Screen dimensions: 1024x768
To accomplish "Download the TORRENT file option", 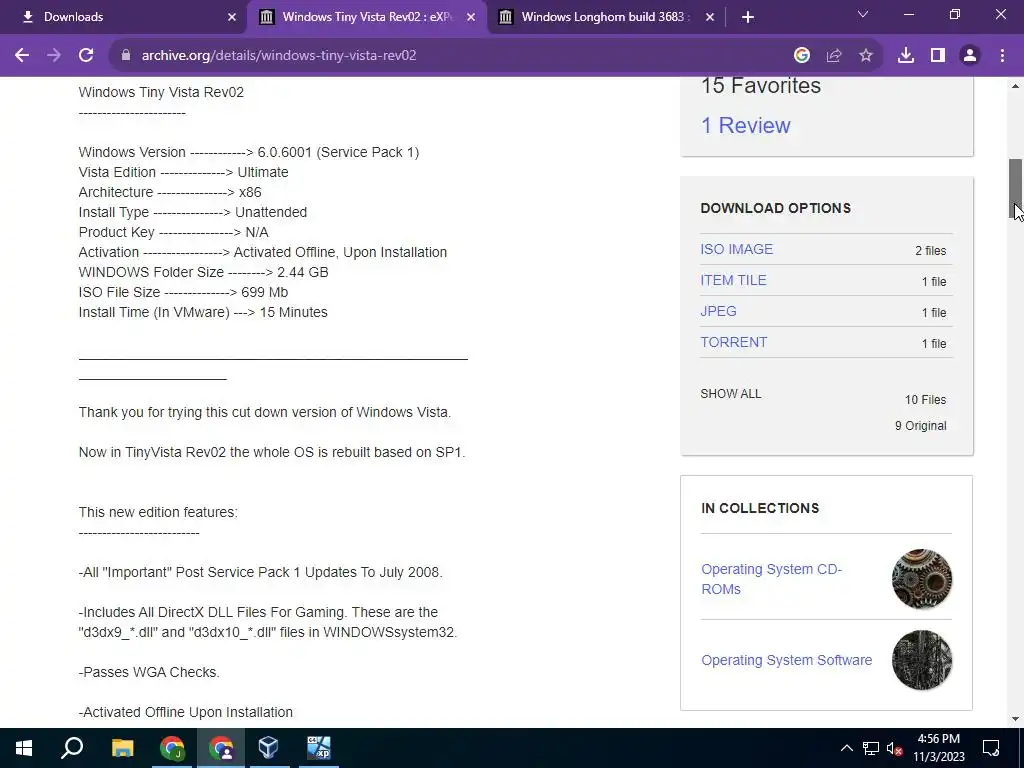I will coord(734,342).
